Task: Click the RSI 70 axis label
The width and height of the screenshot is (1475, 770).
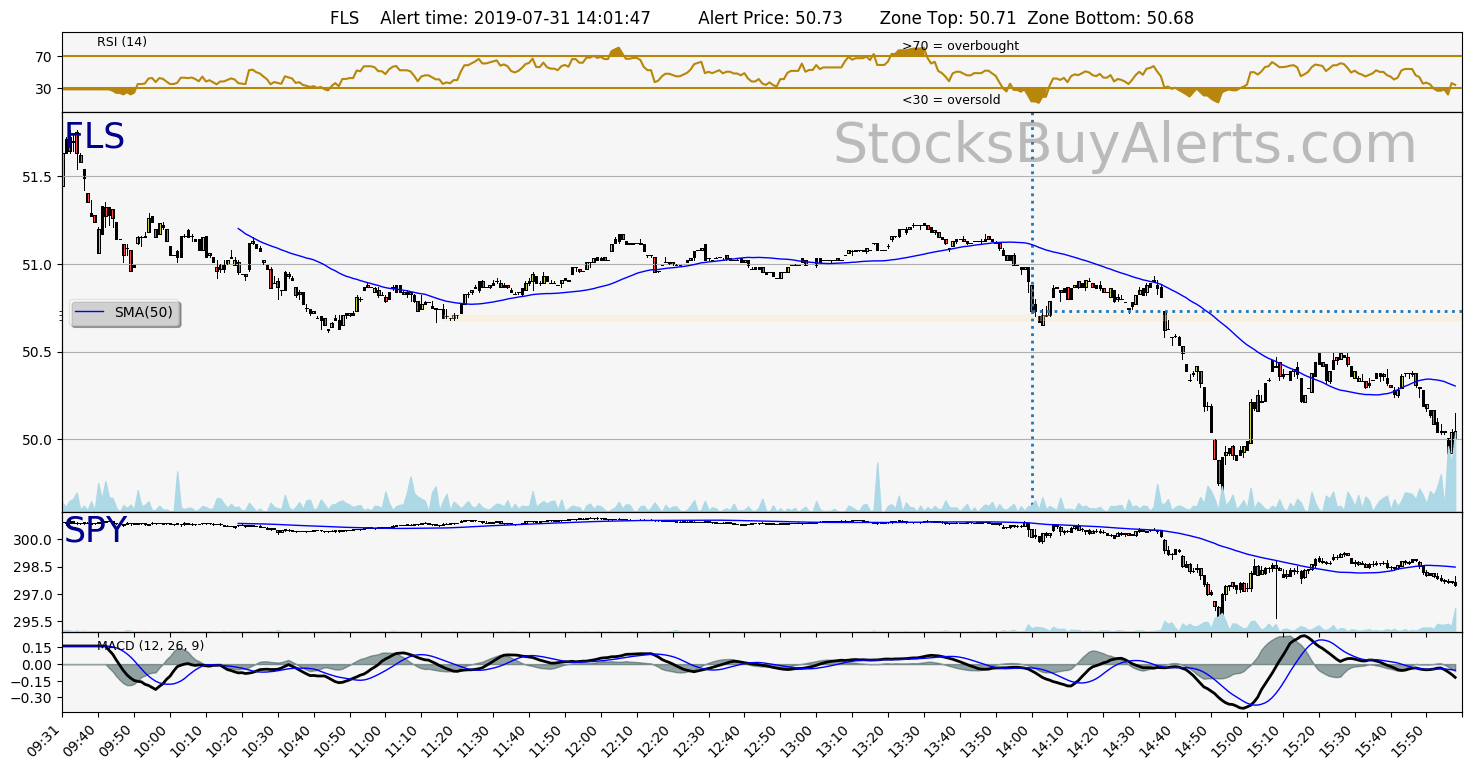Action: [x=43, y=57]
